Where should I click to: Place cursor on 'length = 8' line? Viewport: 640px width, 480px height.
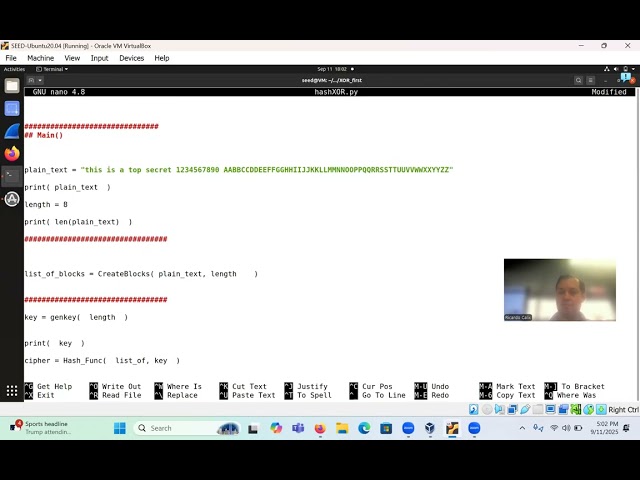click(x=46, y=204)
